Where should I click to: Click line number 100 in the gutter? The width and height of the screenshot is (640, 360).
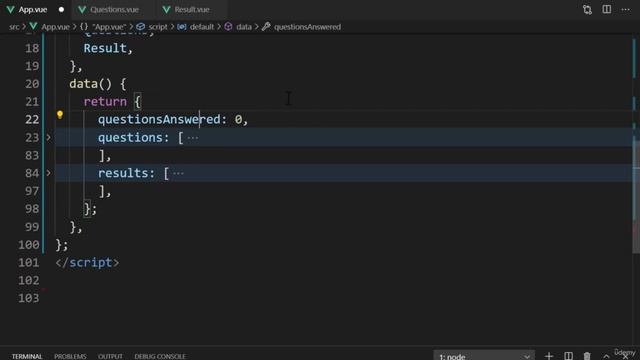(29, 244)
